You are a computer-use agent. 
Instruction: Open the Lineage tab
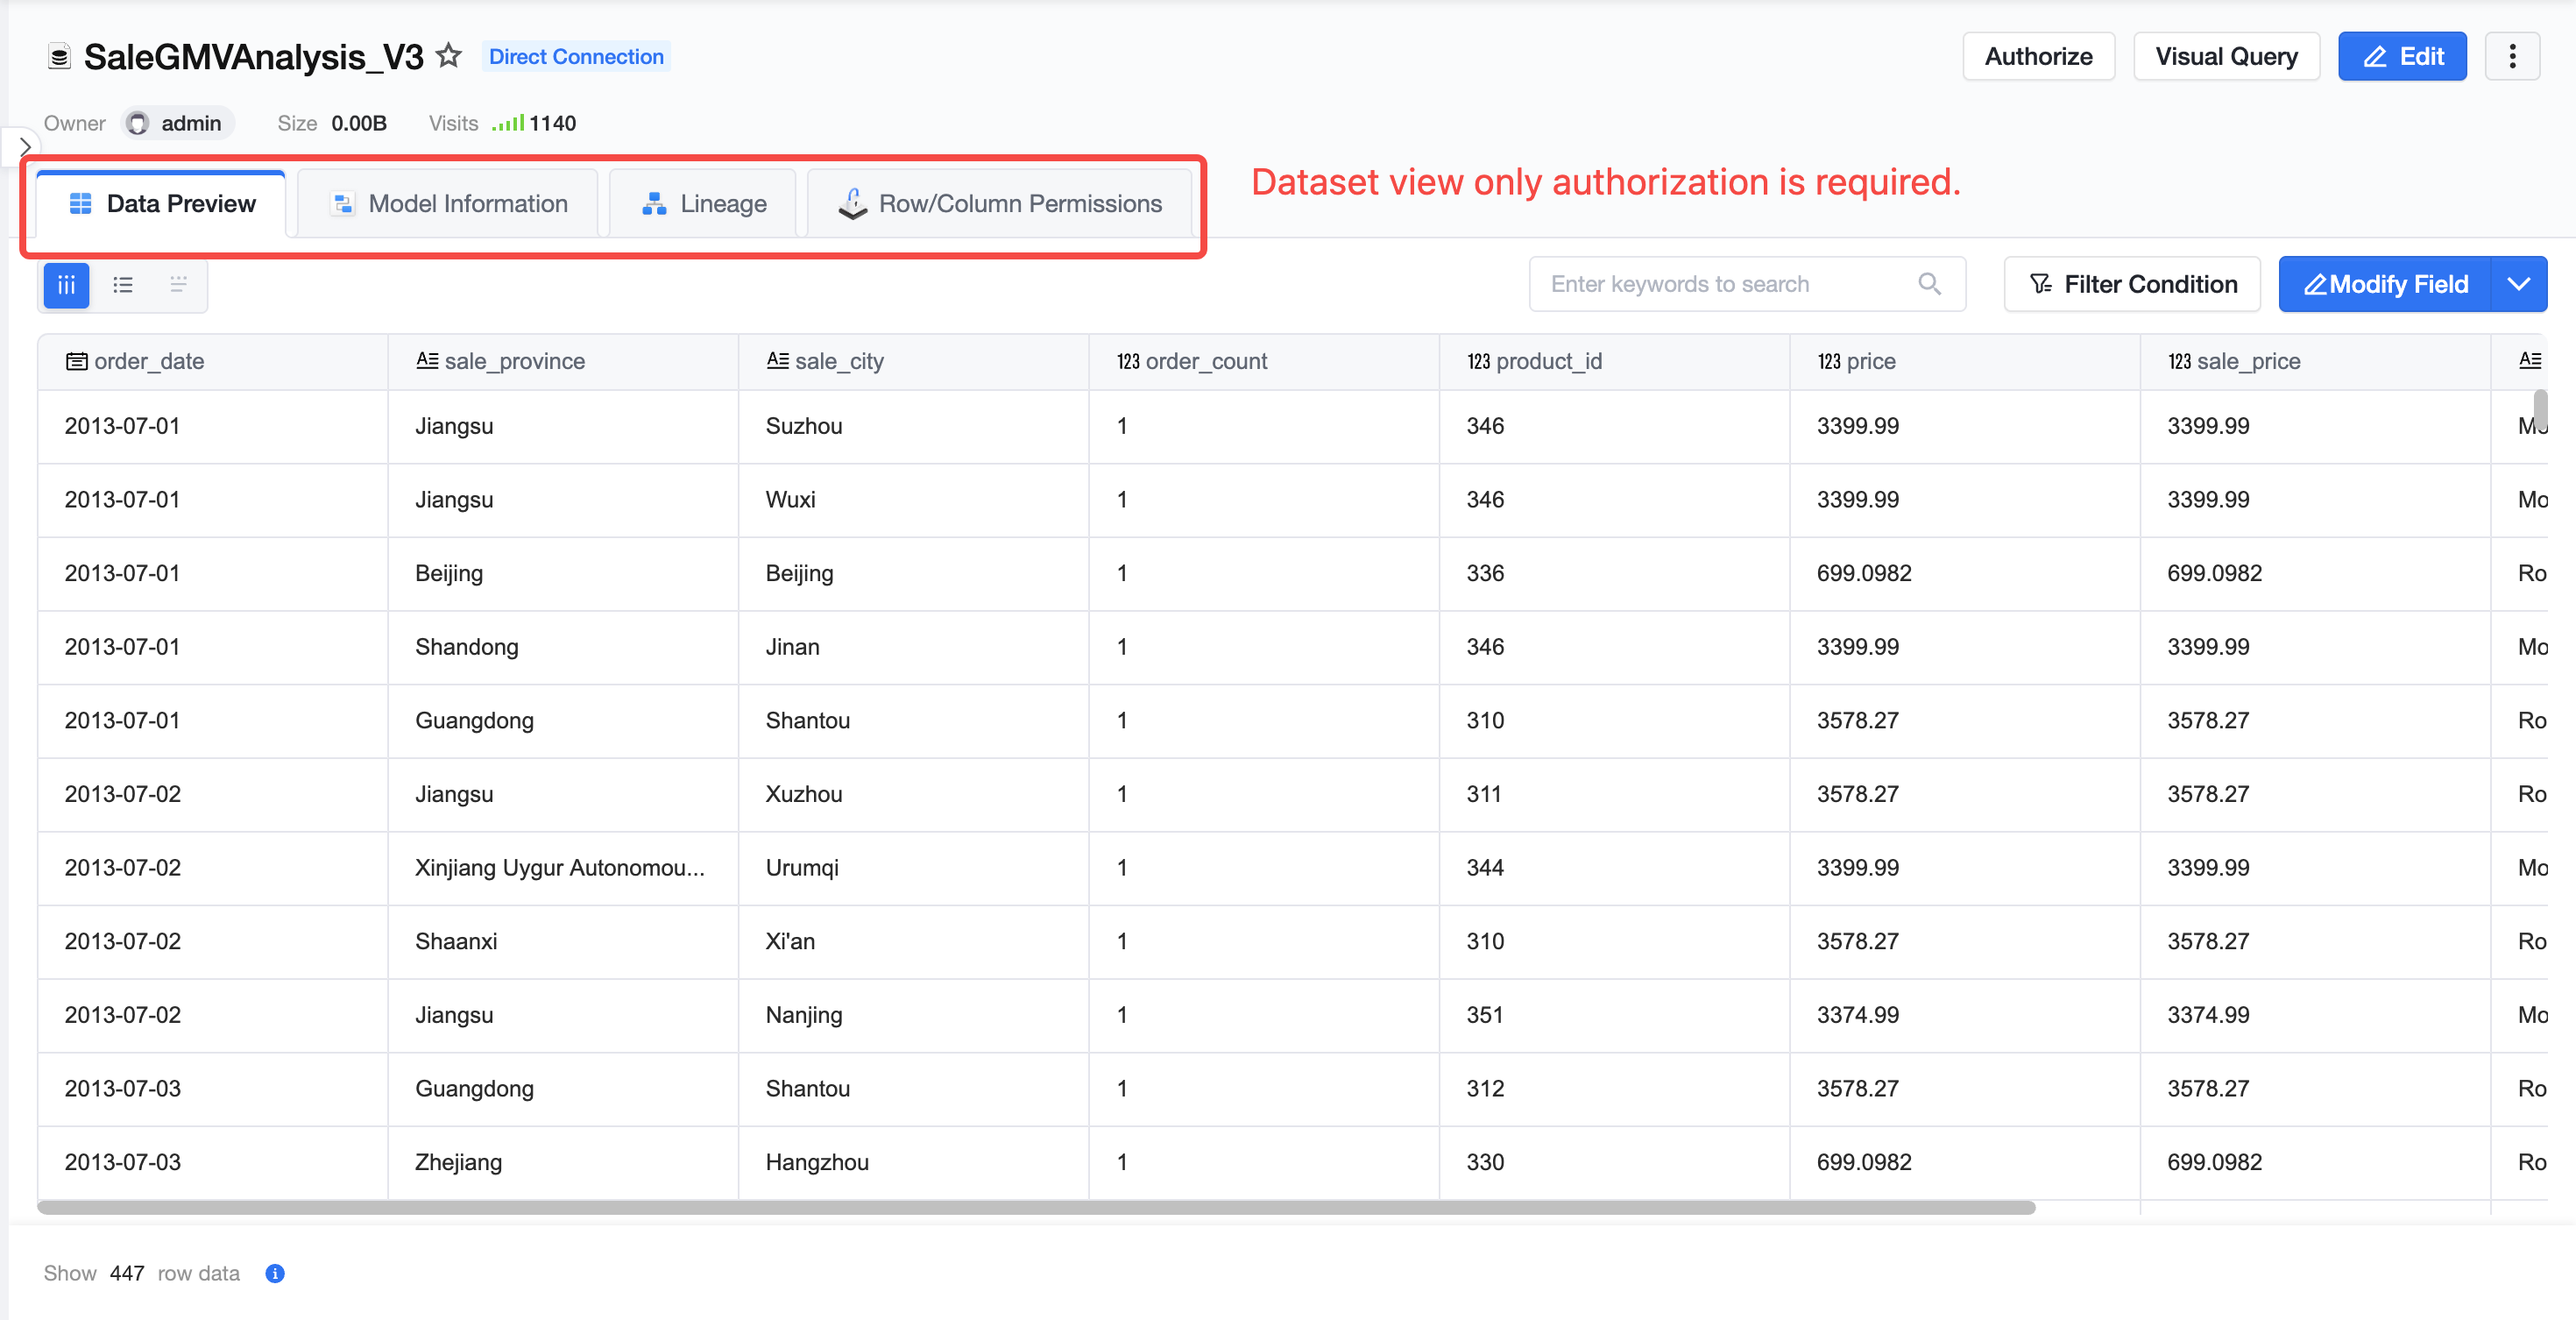click(x=703, y=203)
